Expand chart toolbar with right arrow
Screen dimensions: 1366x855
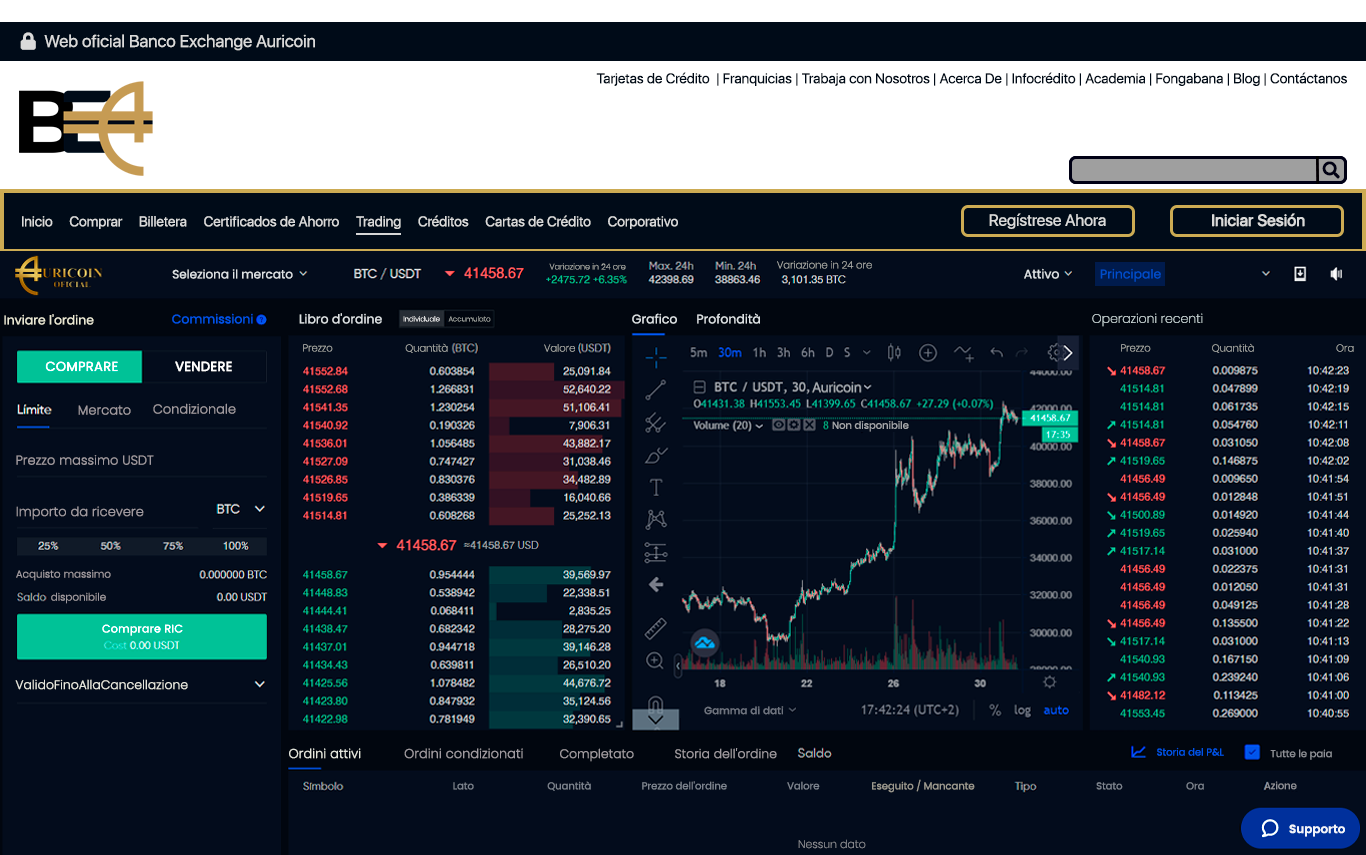(x=1067, y=352)
